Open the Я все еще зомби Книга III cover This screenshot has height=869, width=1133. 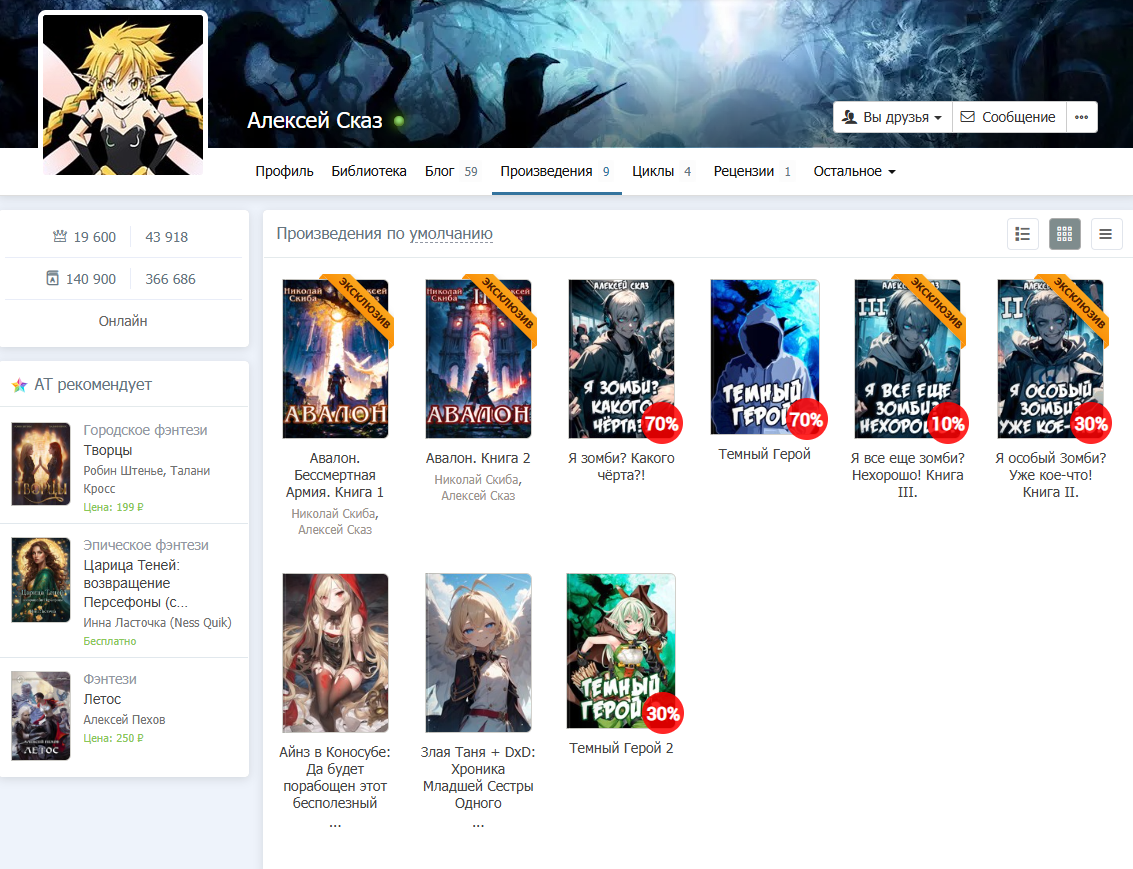(907, 359)
